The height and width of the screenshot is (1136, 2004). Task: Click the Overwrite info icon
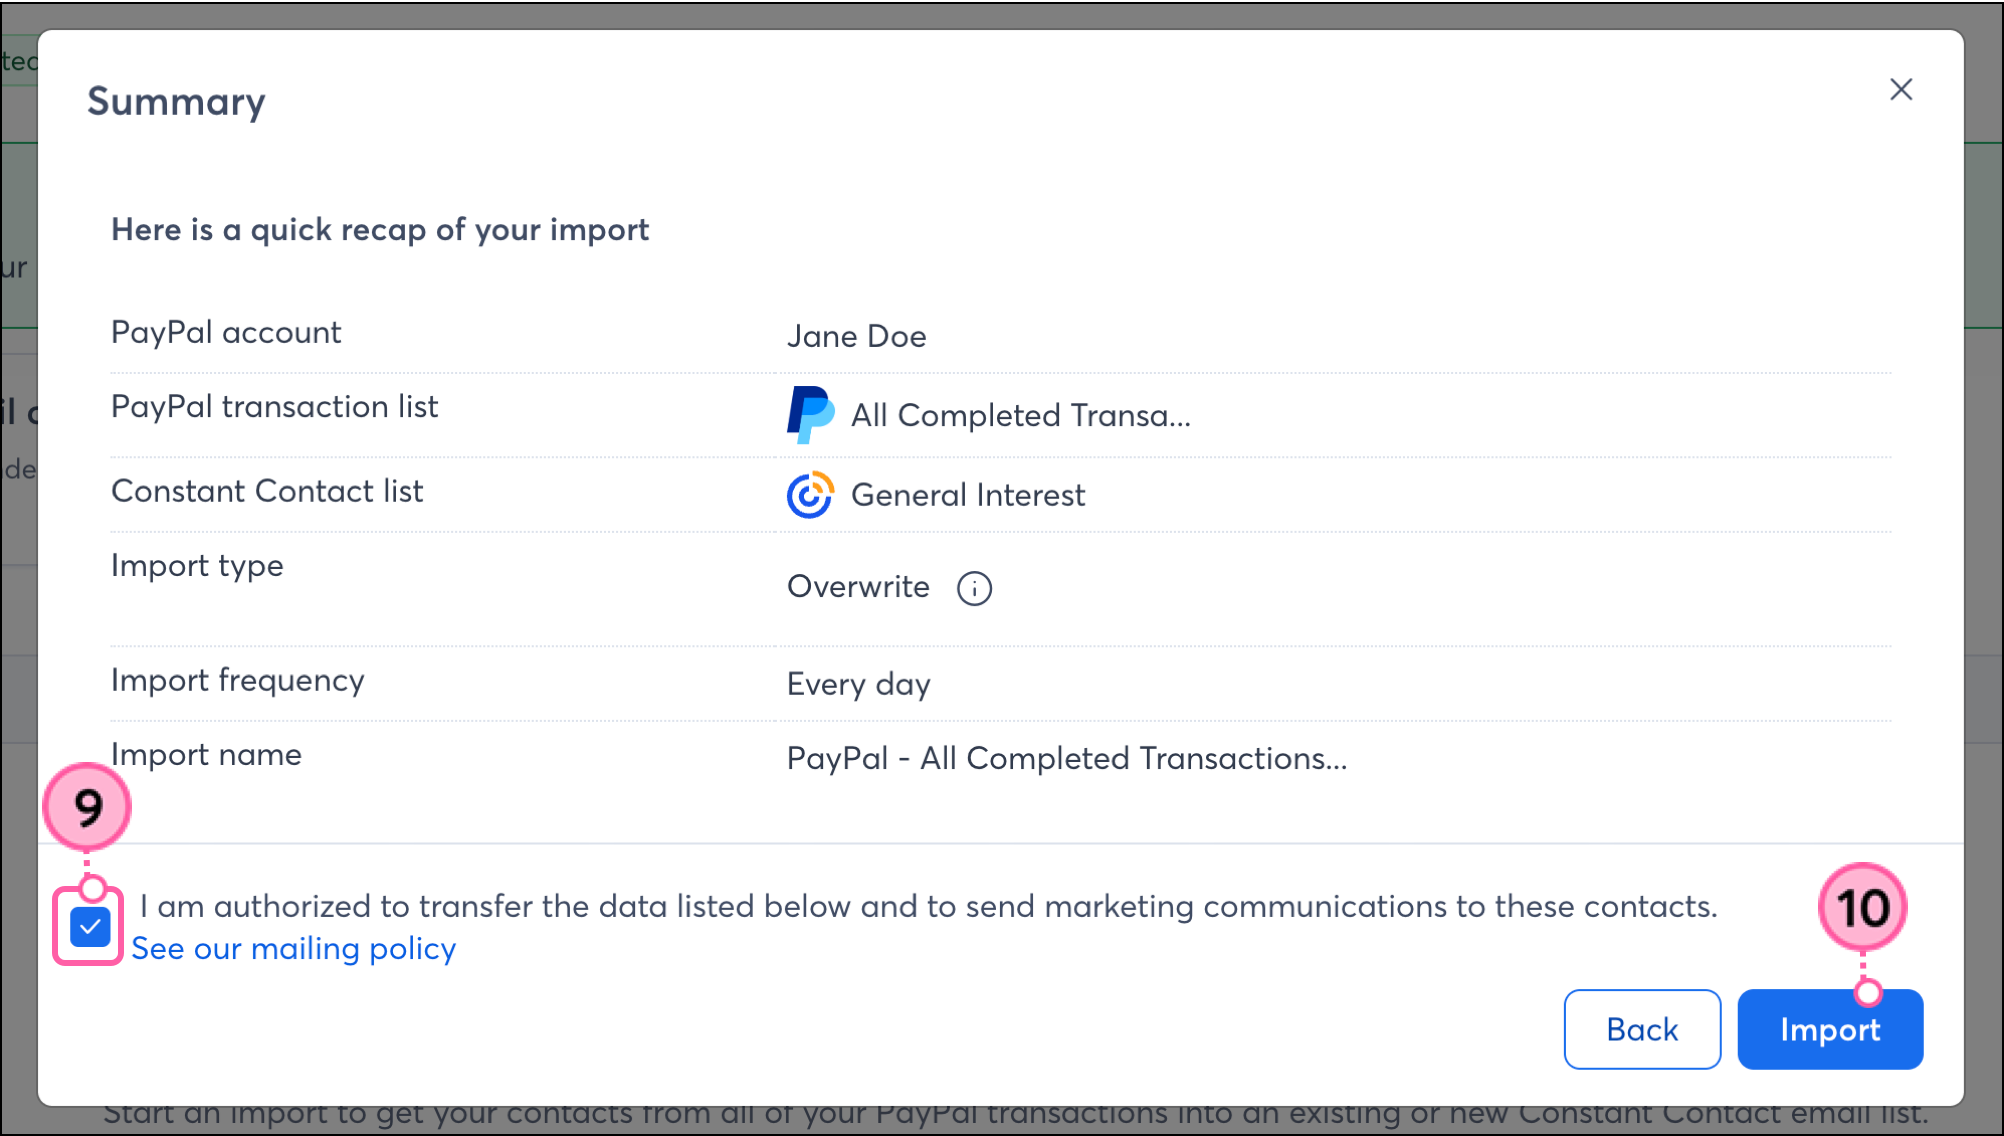point(974,588)
